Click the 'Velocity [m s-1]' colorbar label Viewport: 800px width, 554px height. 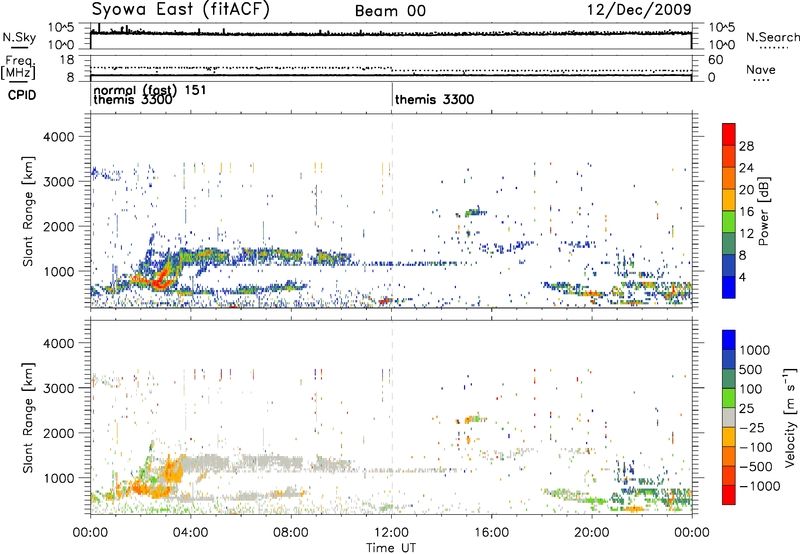click(790, 417)
